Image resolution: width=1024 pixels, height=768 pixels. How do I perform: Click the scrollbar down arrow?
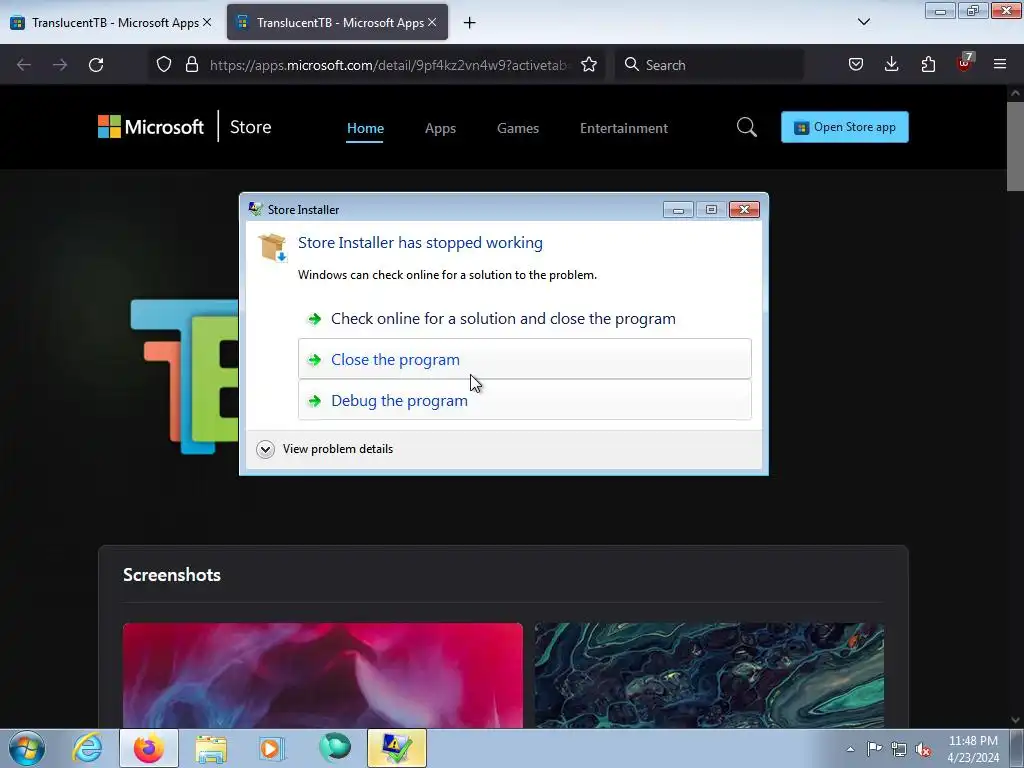[x=1015, y=720]
